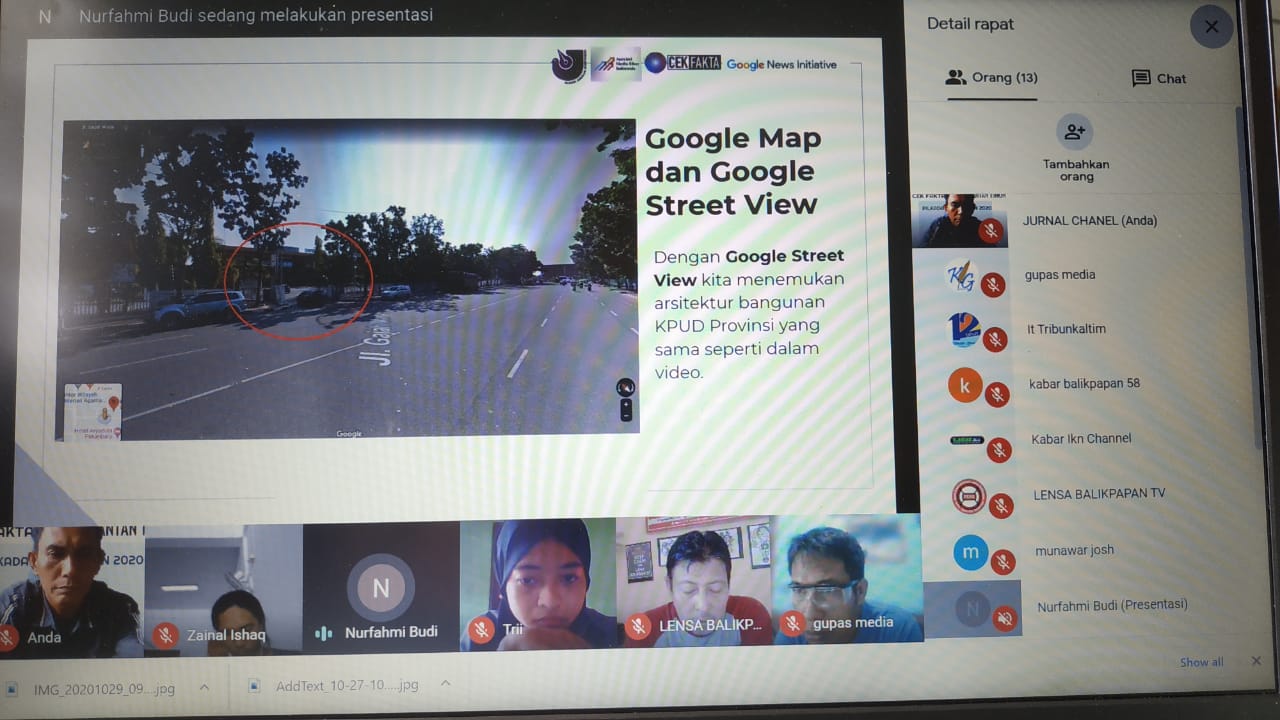Click the presenter N avatar at top left

(44, 16)
